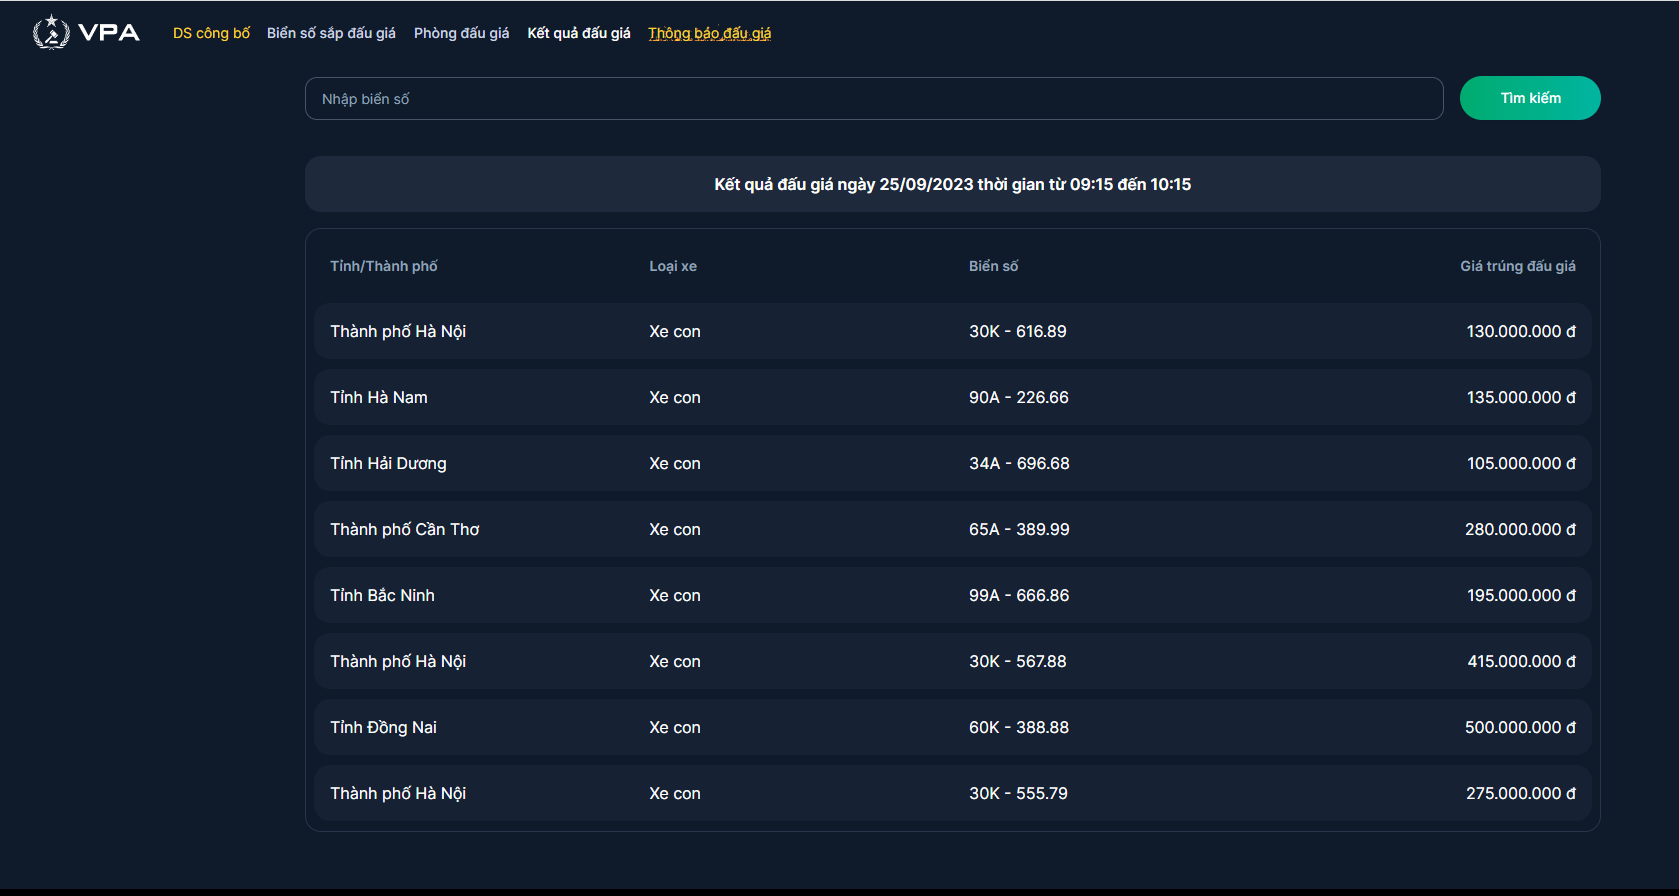1679x896 pixels.
Task: Click the Biển số column header
Action: point(993,266)
